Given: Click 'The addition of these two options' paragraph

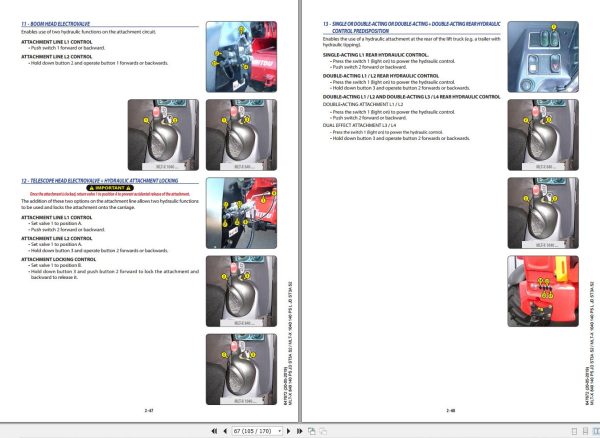Looking at the screenshot, I should (x=110, y=204).
